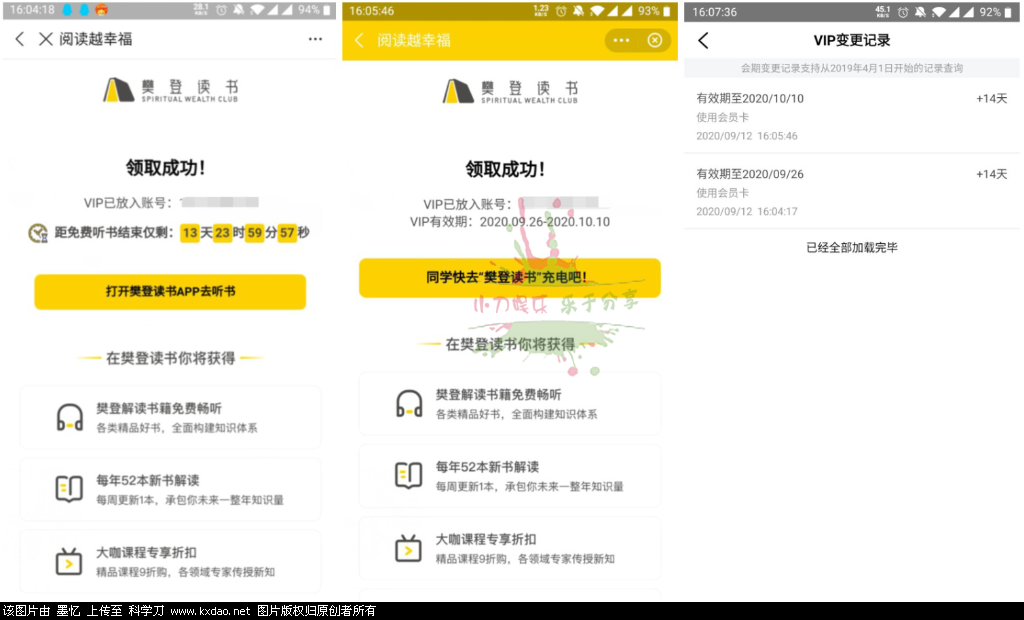Select the record 有效期至2020/09/26
The width and height of the screenshot is (1024, 620).
point(852,191)
